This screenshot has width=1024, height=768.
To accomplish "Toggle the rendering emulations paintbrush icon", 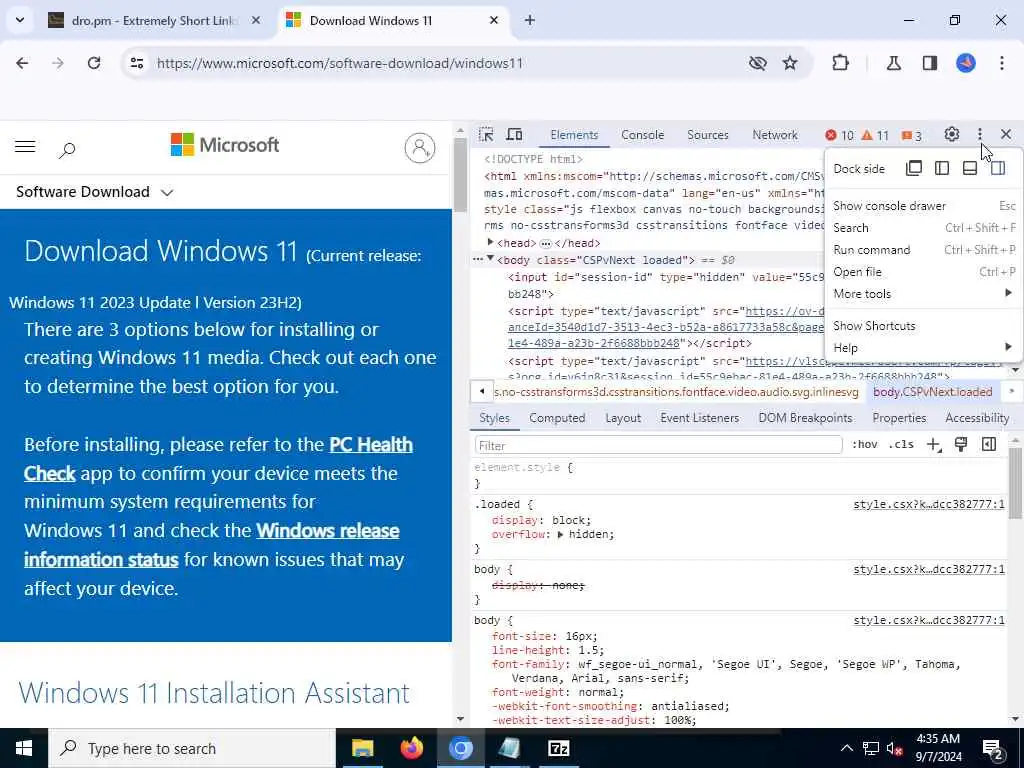I will 961,445.
